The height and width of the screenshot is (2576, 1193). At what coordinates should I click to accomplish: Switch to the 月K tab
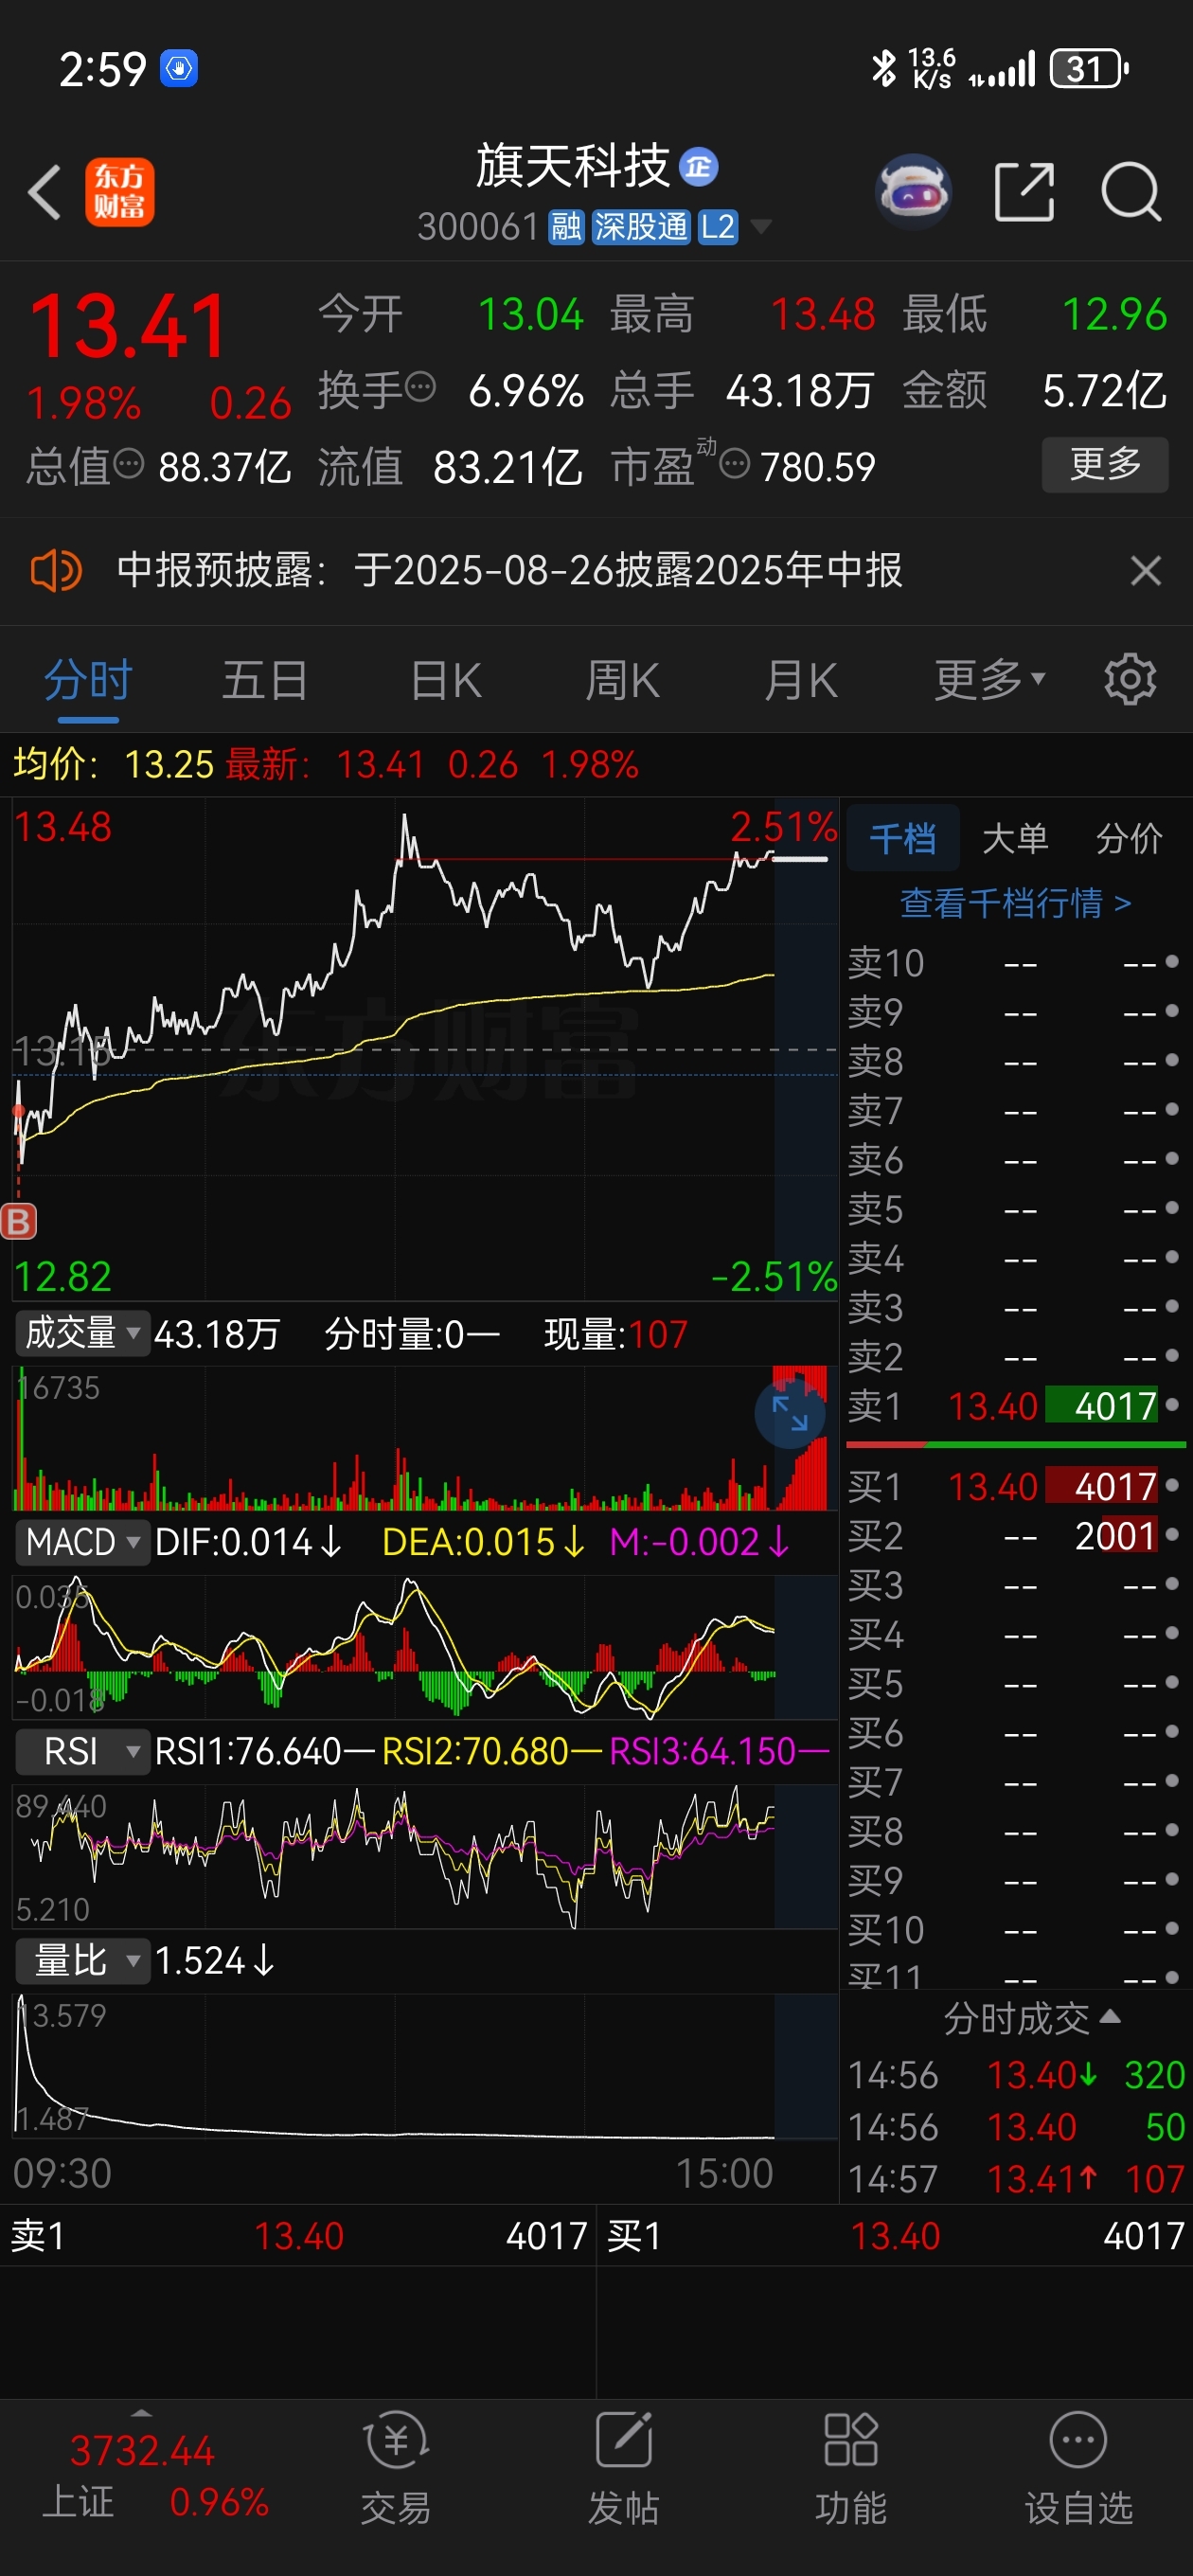tap(800, 681)
